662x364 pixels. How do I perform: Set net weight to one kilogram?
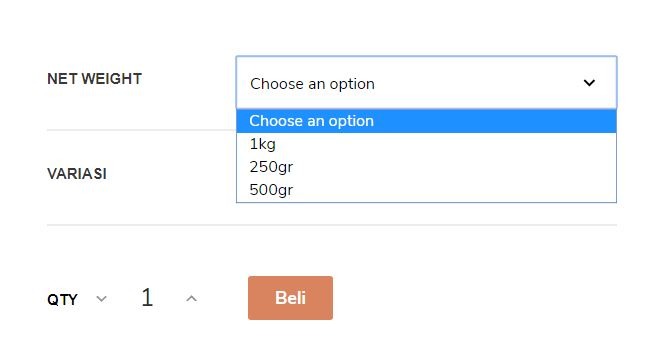click(426, 144)
